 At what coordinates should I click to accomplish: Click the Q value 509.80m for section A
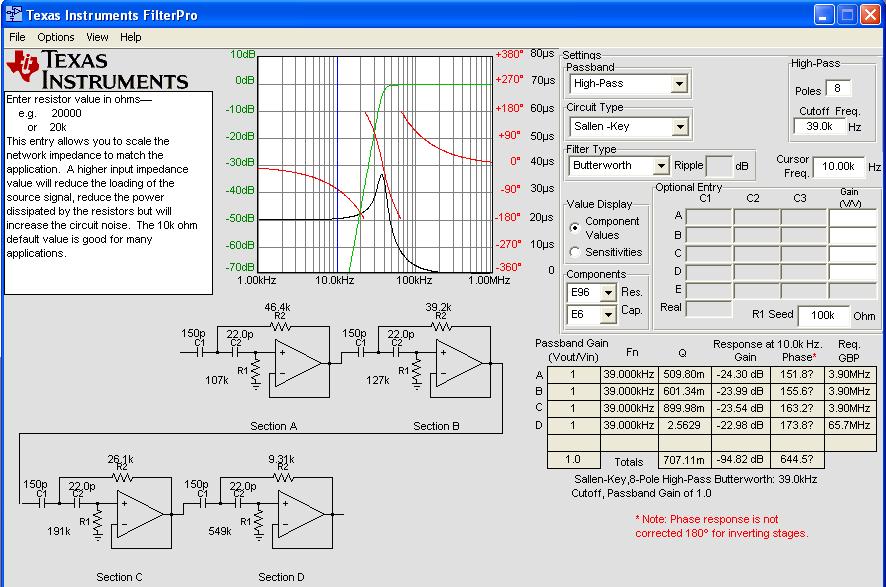tap(684, 375)
